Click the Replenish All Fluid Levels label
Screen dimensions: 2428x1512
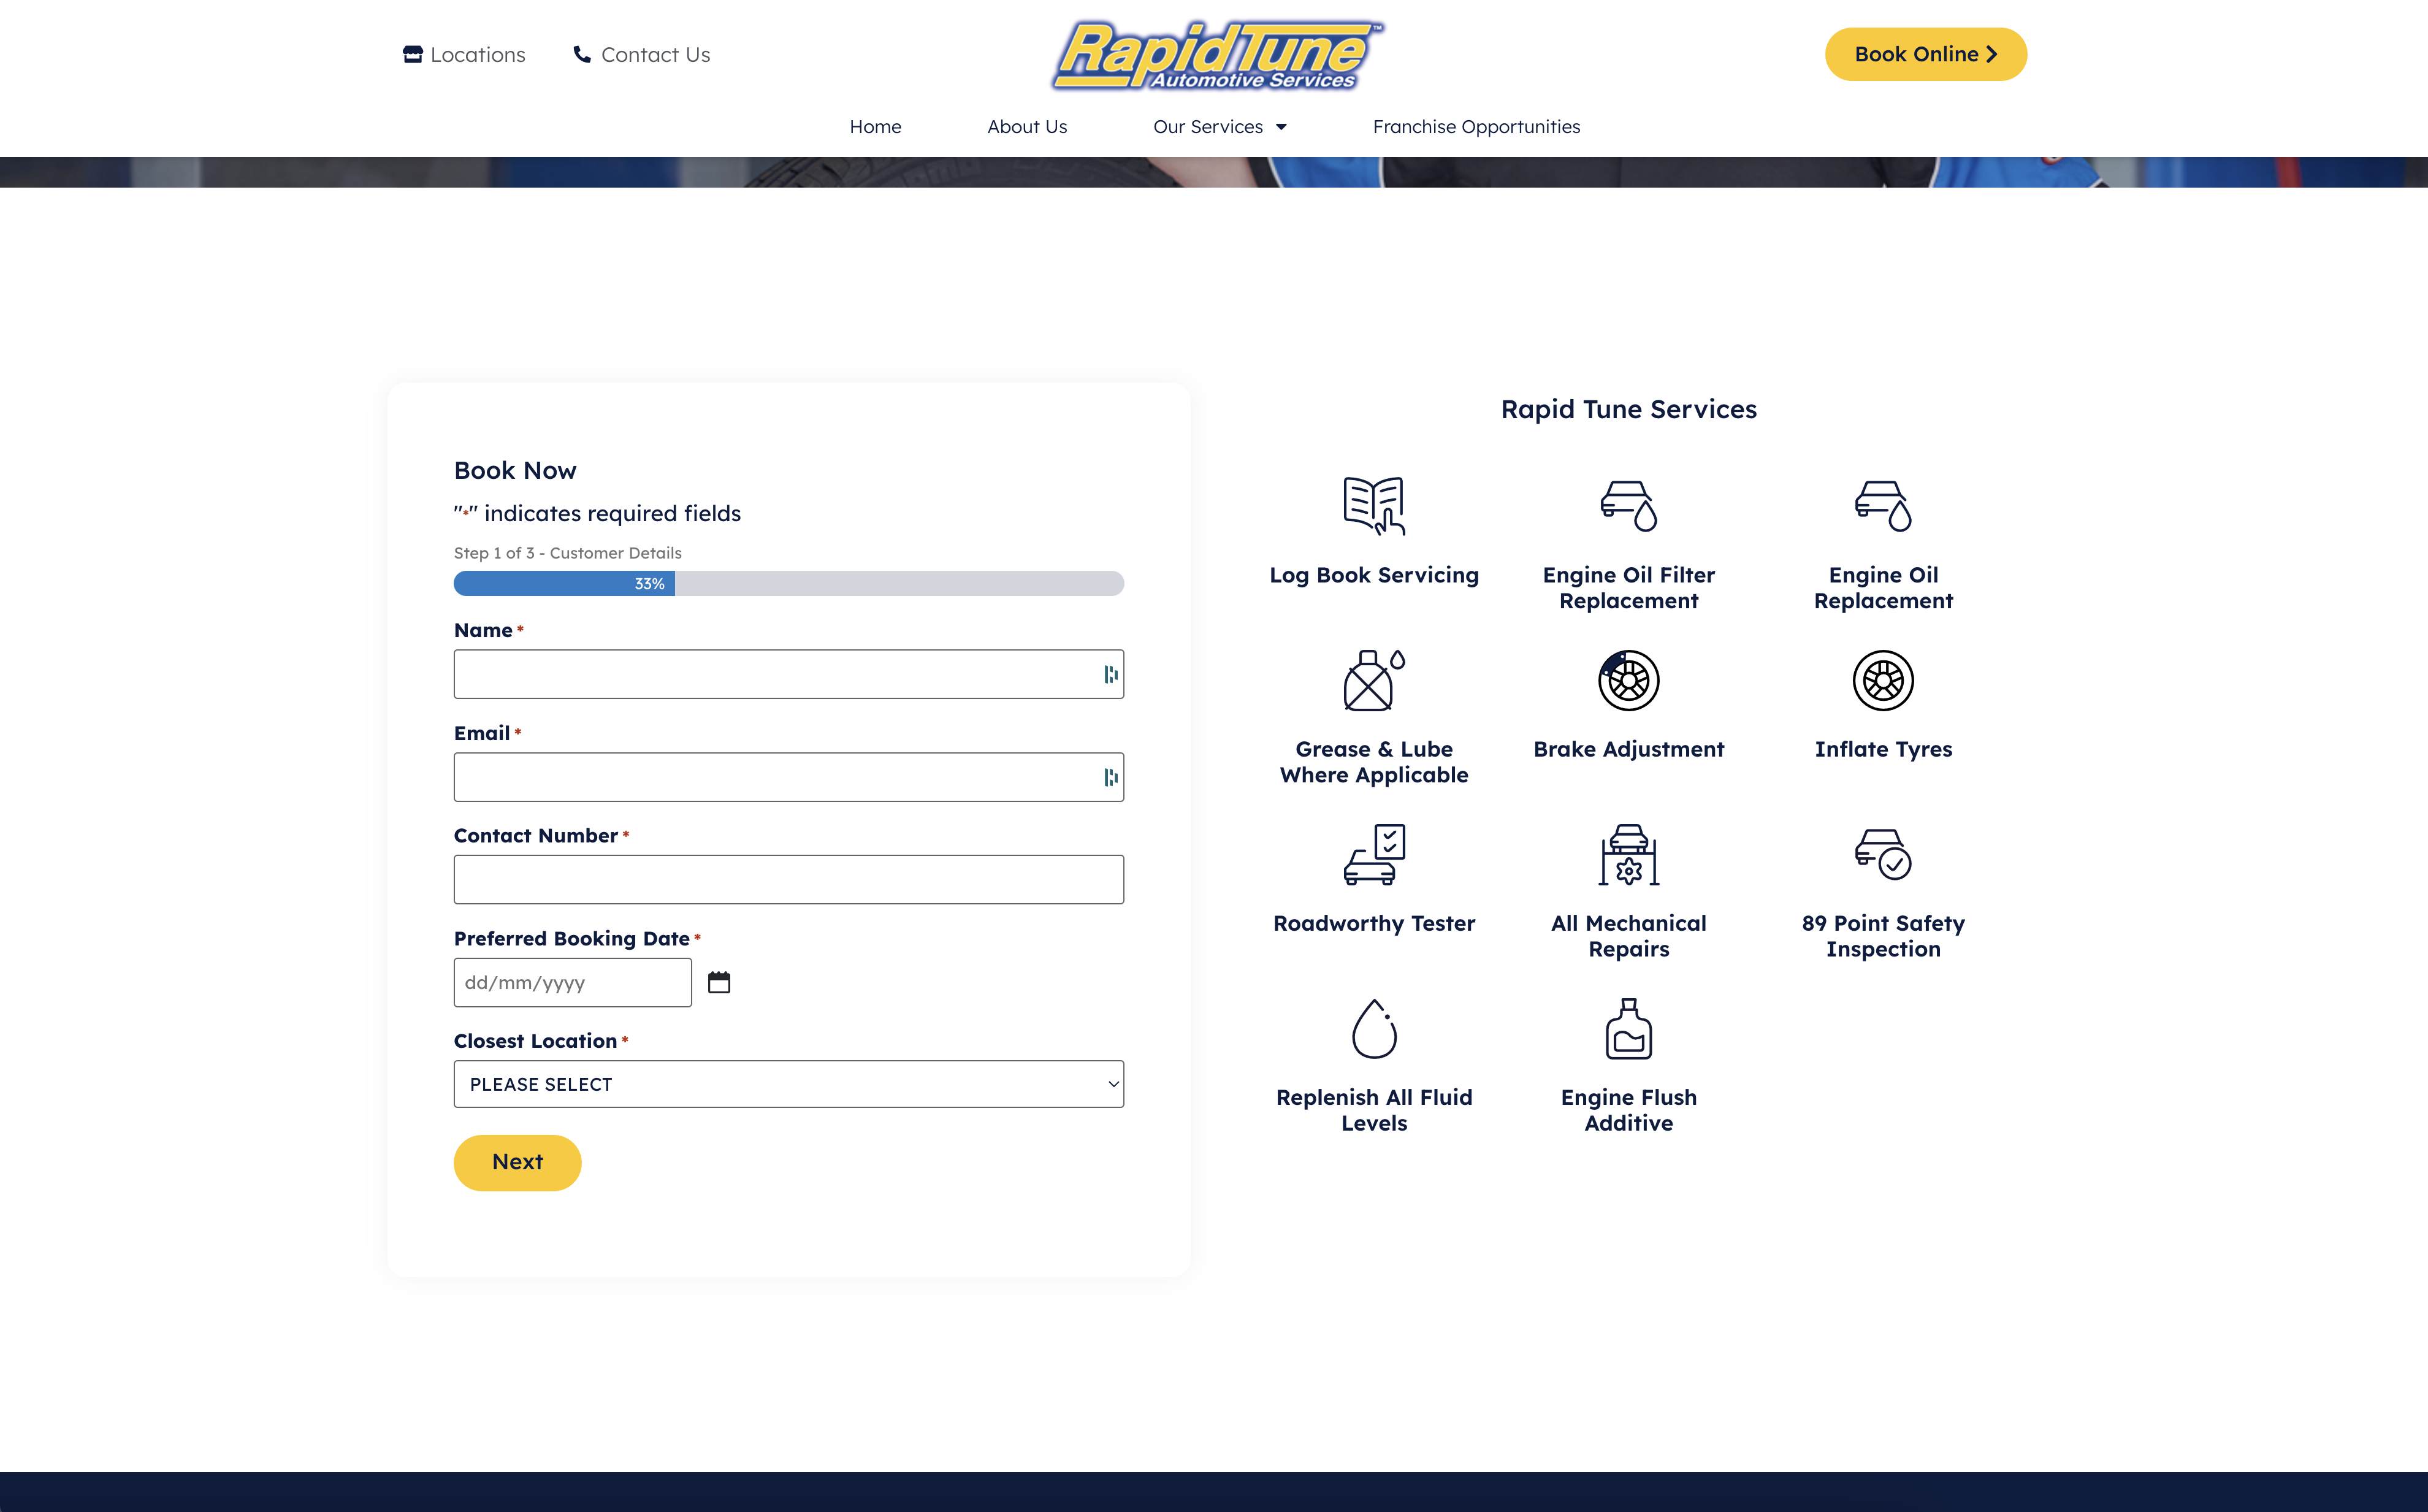[1374, 1110]
